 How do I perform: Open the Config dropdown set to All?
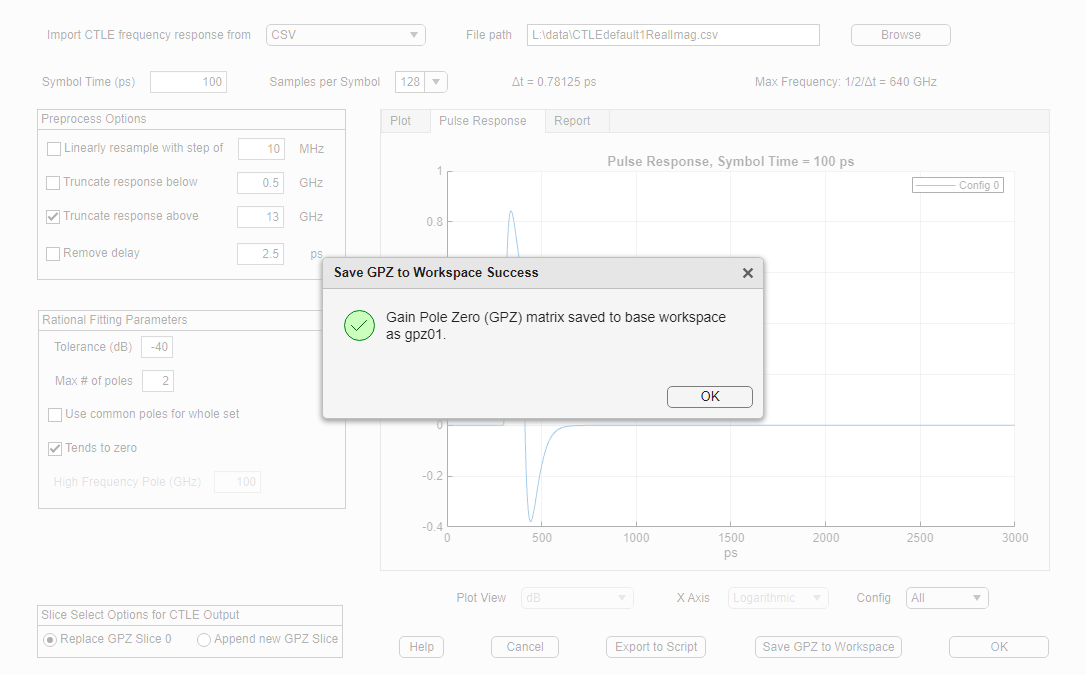coord(946,598)
